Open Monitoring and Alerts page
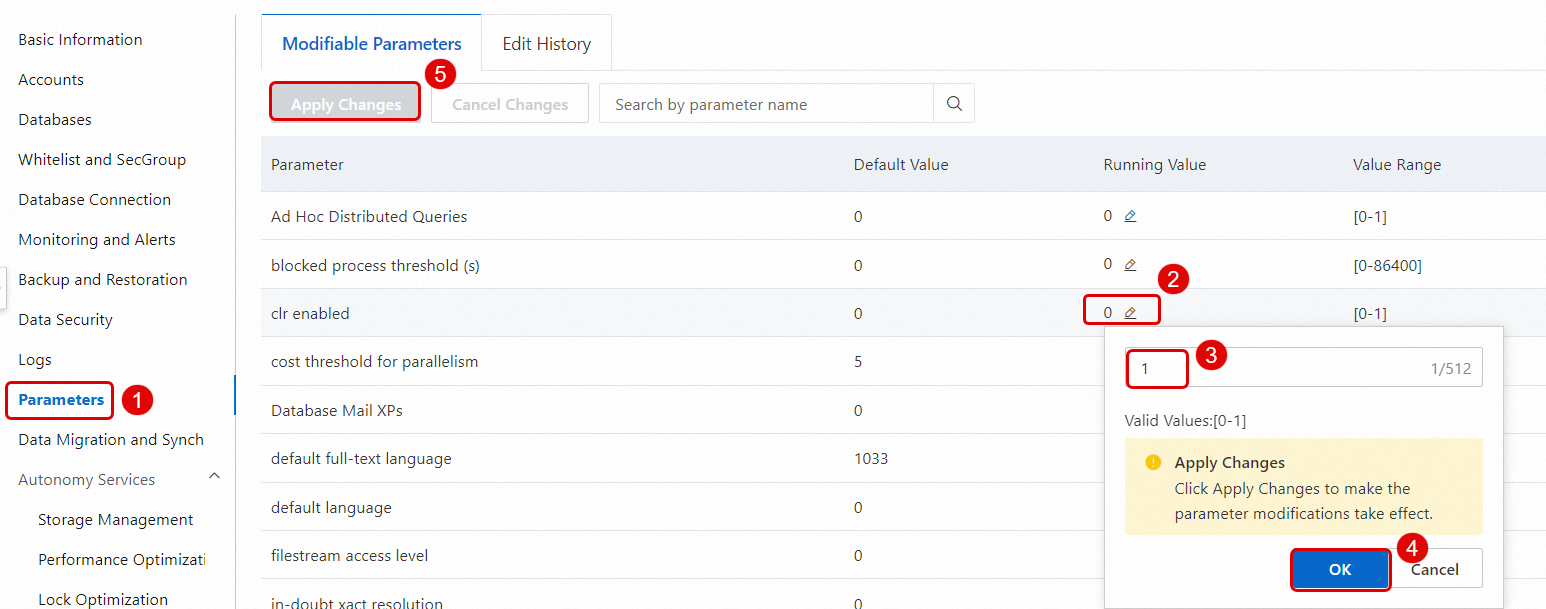The height and width of the screenshot is (609, 1546). tap(97, 240)
